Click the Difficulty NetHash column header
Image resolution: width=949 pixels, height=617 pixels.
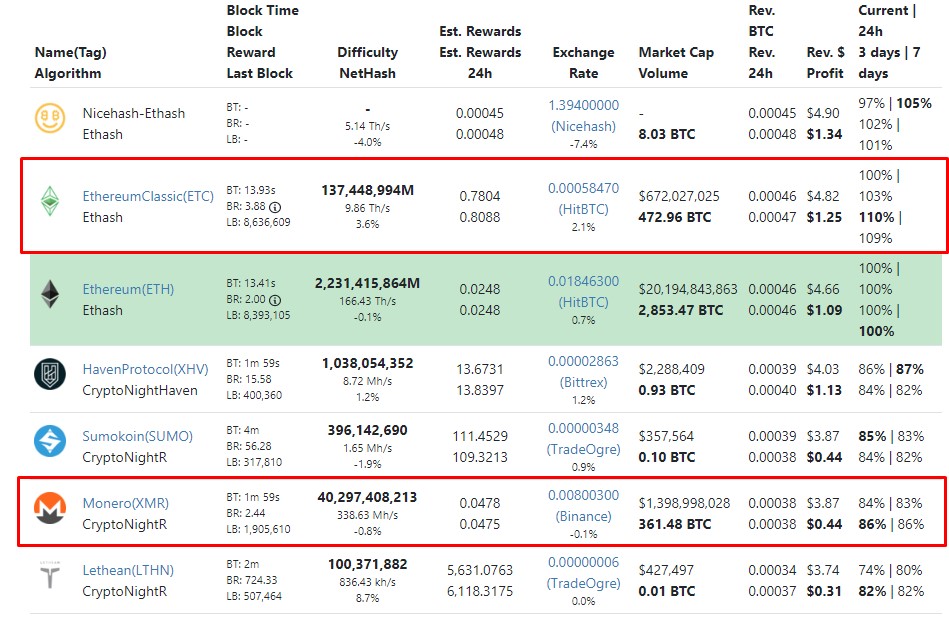coord(367,63)
